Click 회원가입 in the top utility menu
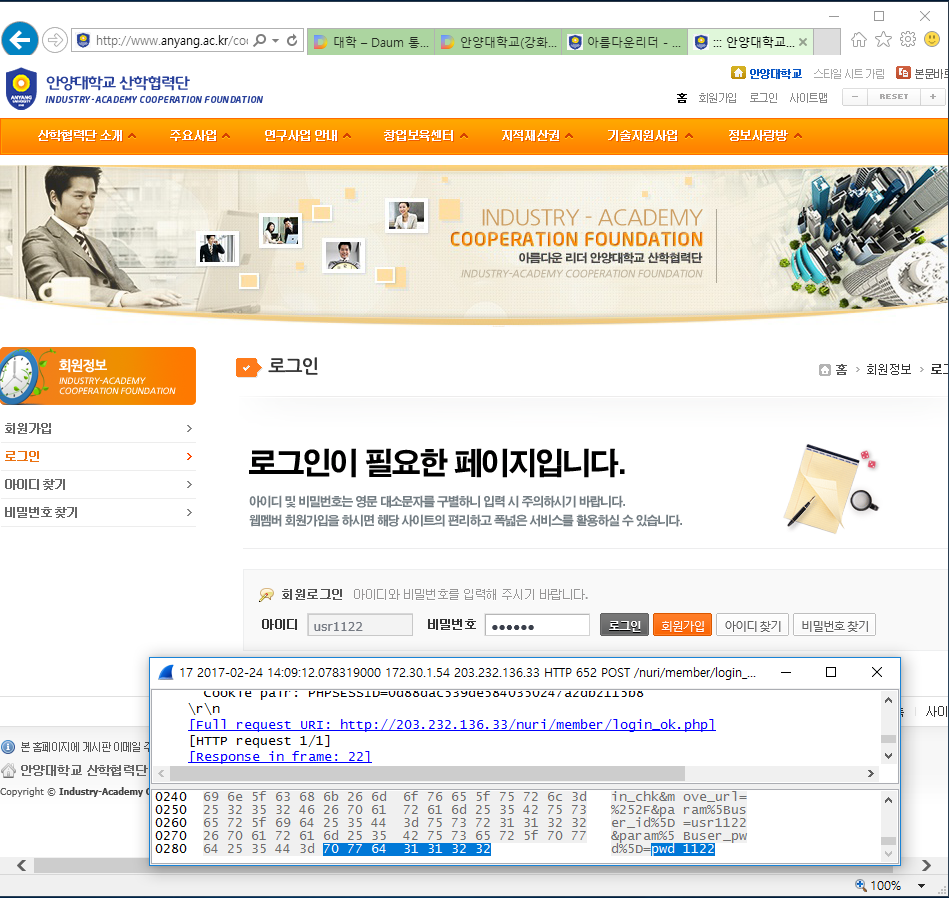The height and width of the screenshot is (898, 949). tap(717, 98)
